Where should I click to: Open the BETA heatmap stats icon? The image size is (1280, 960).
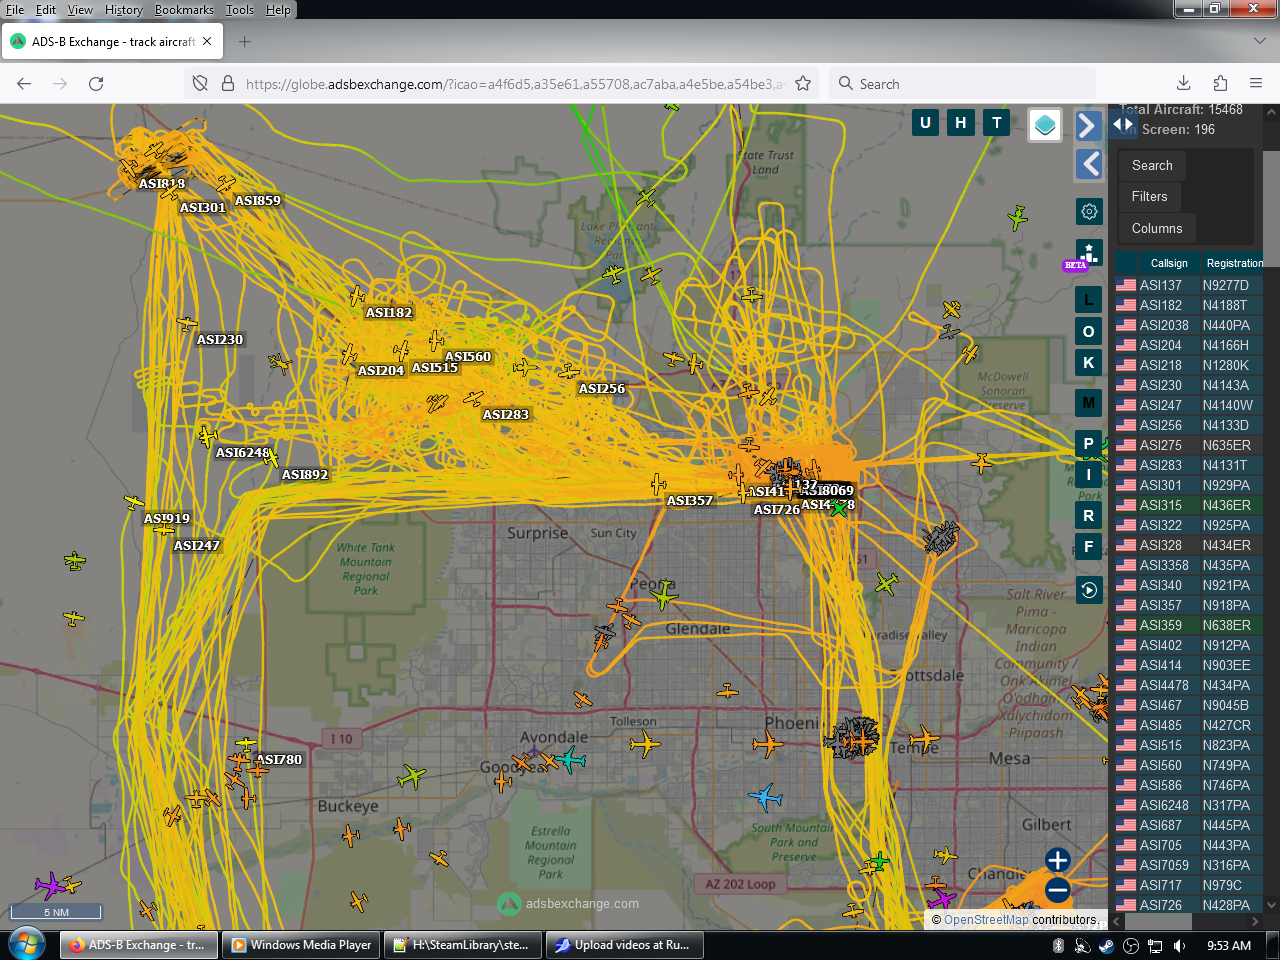(1089, 253)
